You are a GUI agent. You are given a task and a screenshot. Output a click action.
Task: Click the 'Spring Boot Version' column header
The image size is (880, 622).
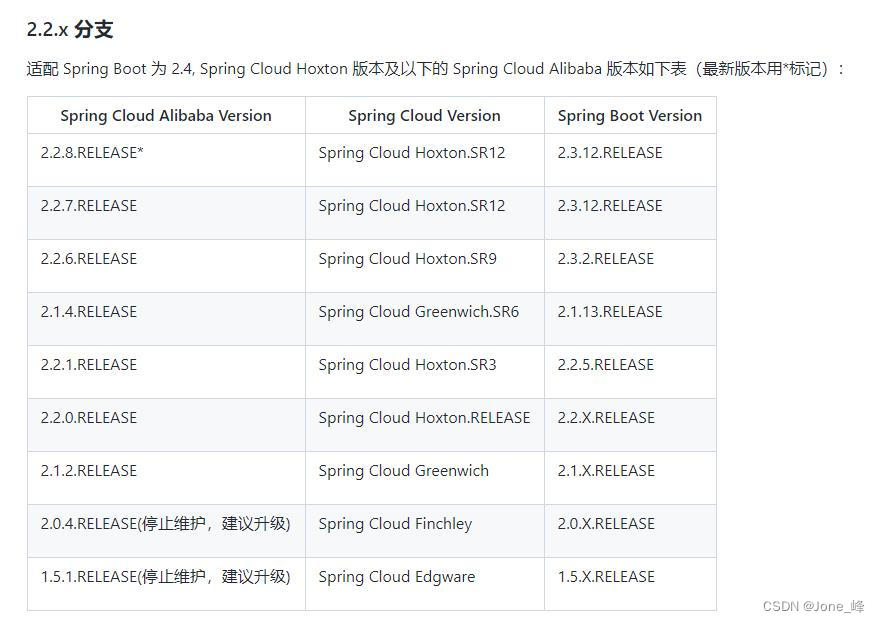click(630, 116)
